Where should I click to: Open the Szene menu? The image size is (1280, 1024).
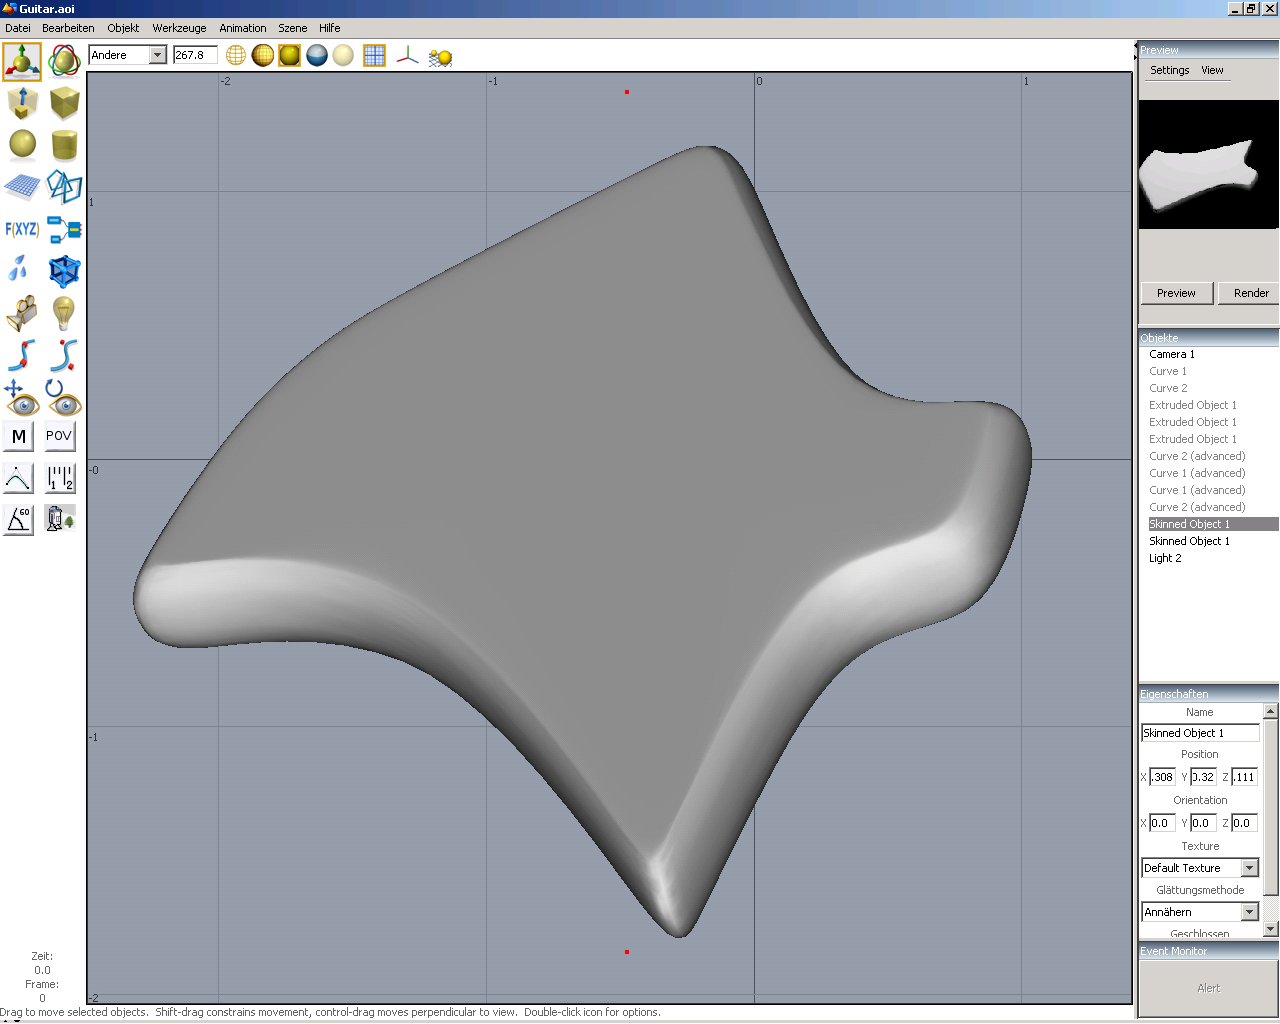coord(293,28)
